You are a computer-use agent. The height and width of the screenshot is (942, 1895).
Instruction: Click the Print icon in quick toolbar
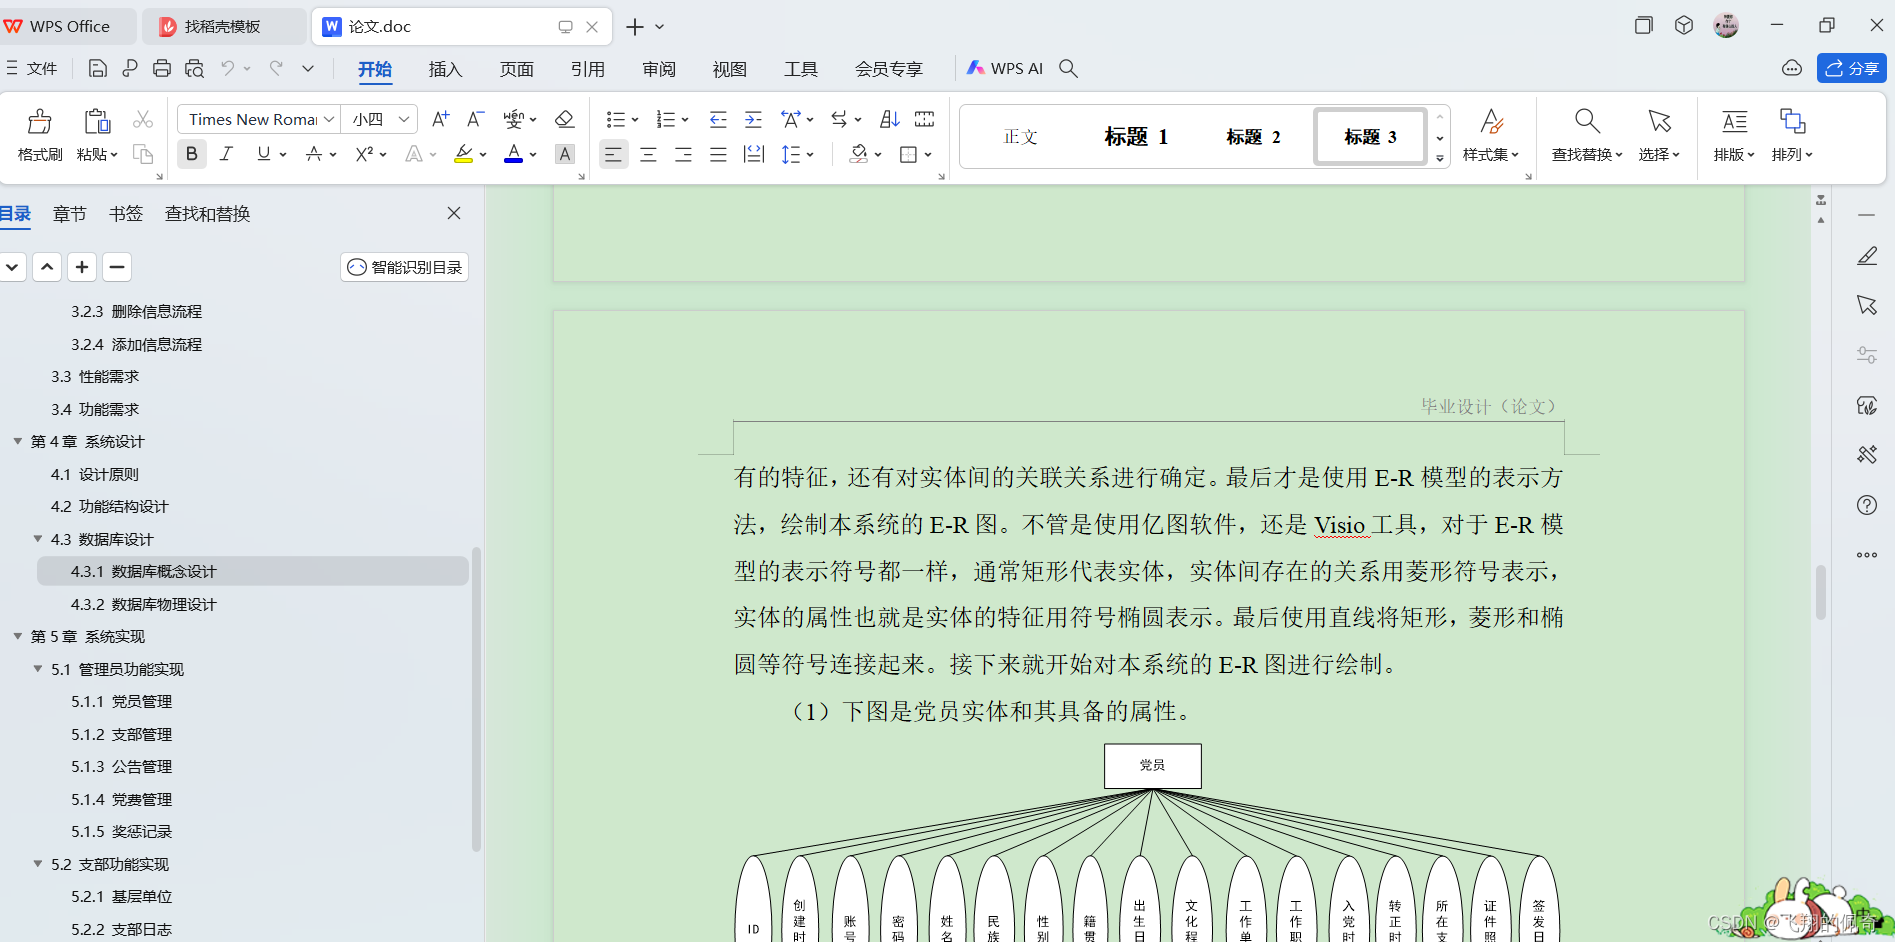(162, 68)
